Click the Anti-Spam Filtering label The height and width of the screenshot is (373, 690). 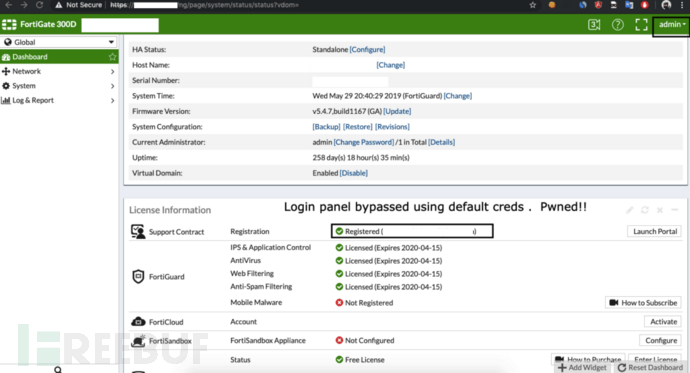[x=261, y=286]
